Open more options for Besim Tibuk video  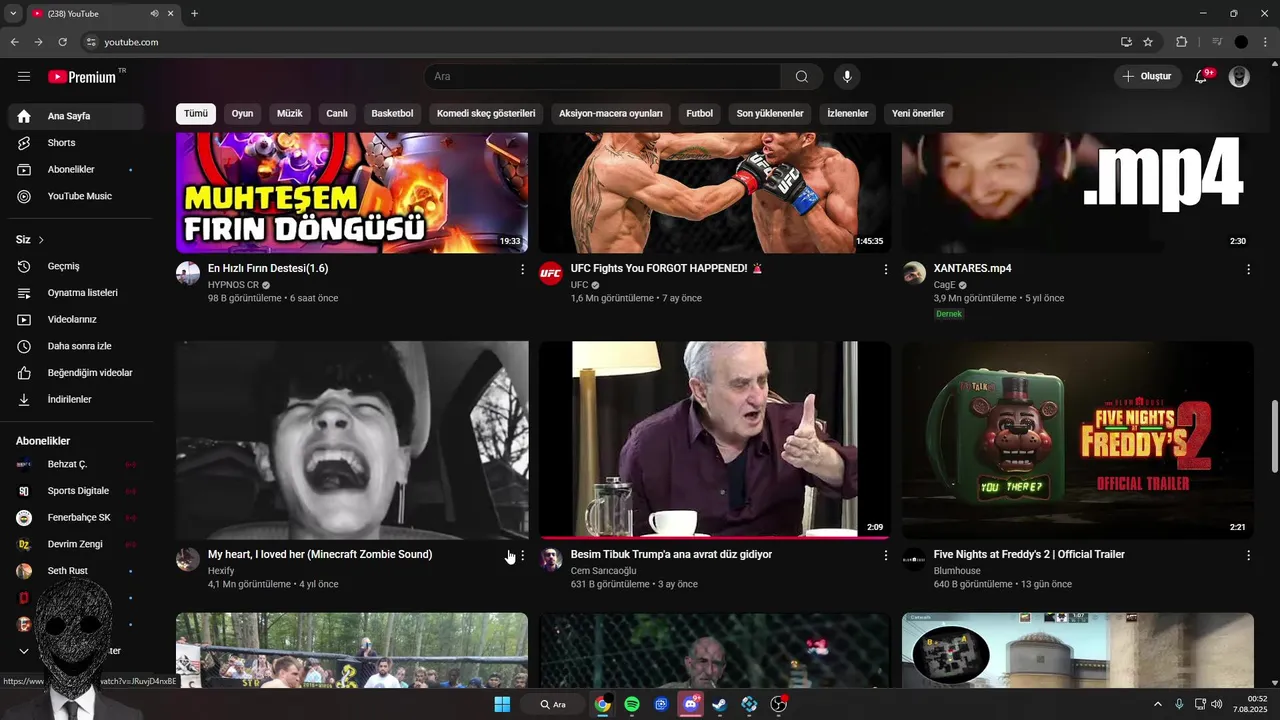[885, 555]
